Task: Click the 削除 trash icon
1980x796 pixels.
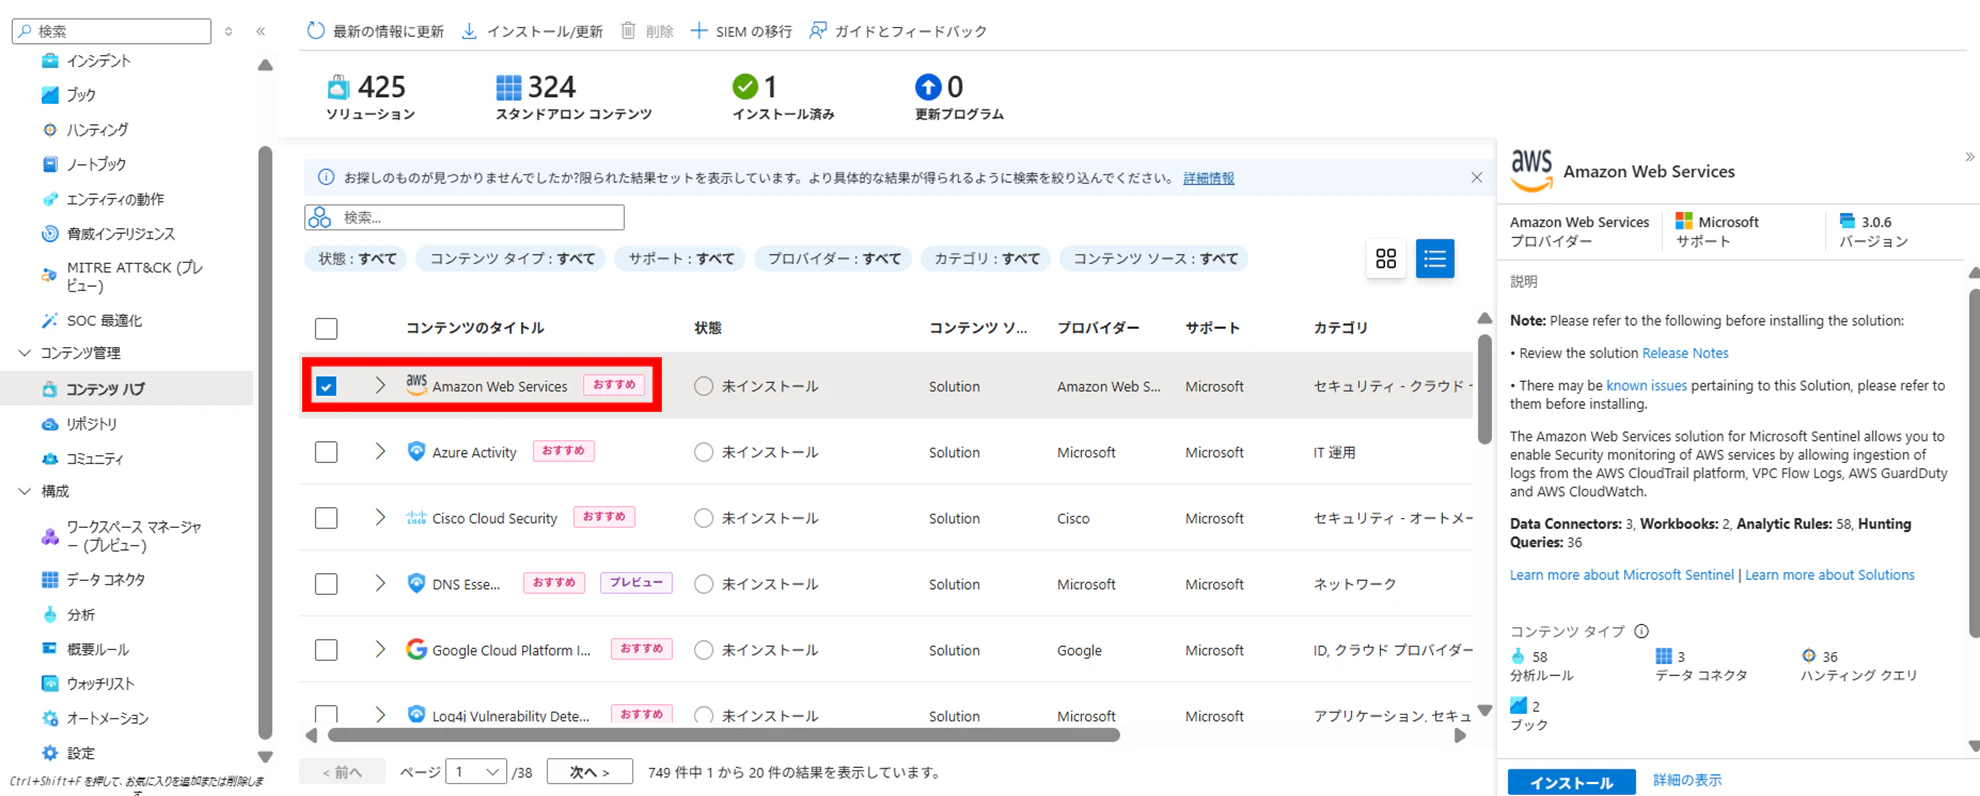Action: point(628,31)
